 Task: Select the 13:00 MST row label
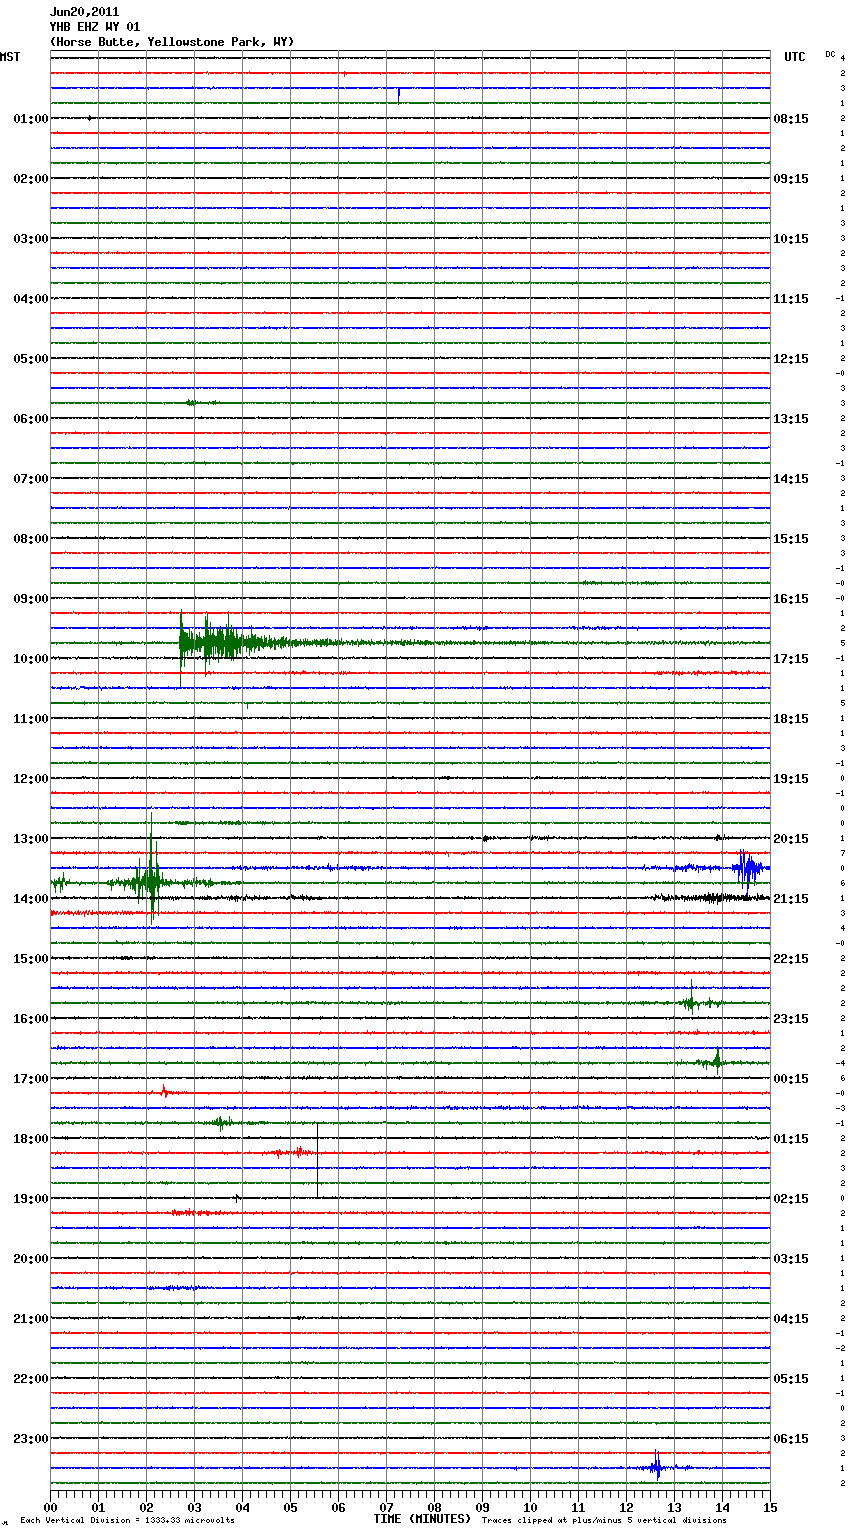click(31, 839)
